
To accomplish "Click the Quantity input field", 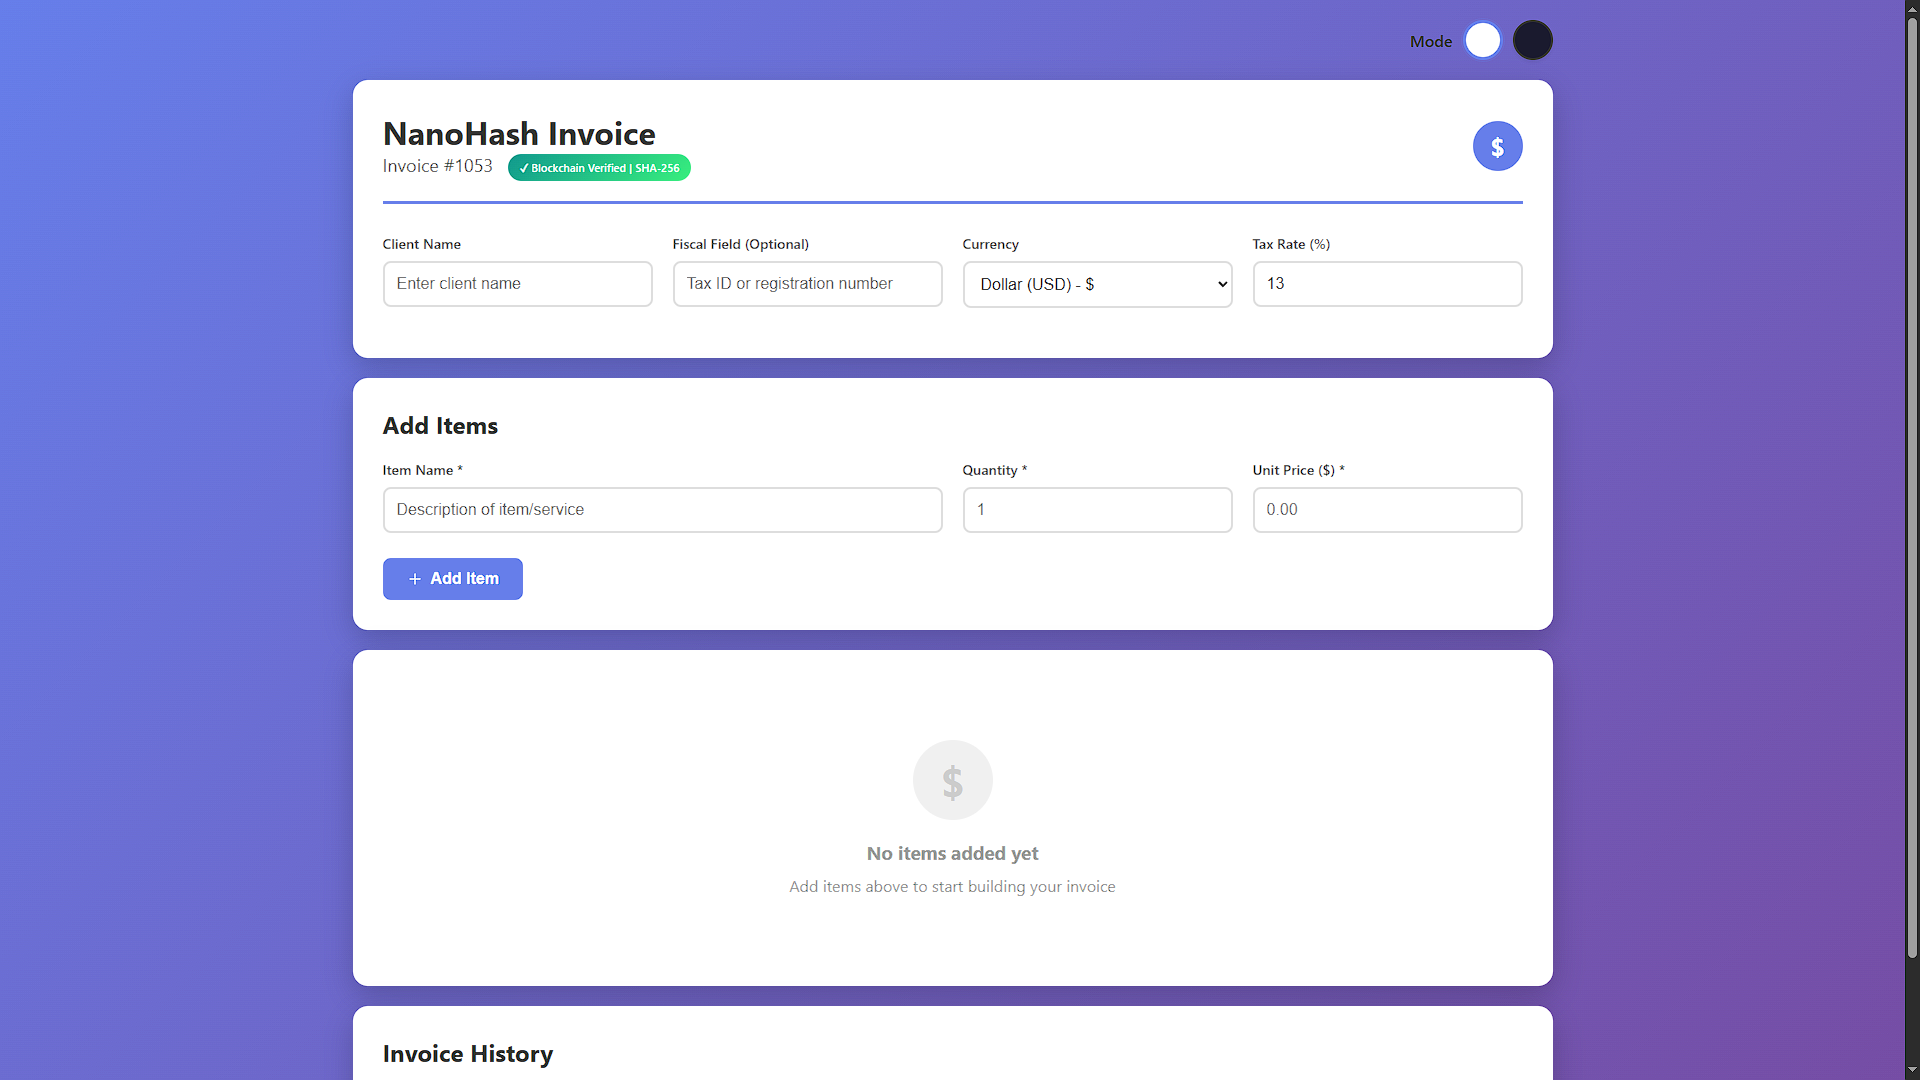I will click(x=1097, y=510).
